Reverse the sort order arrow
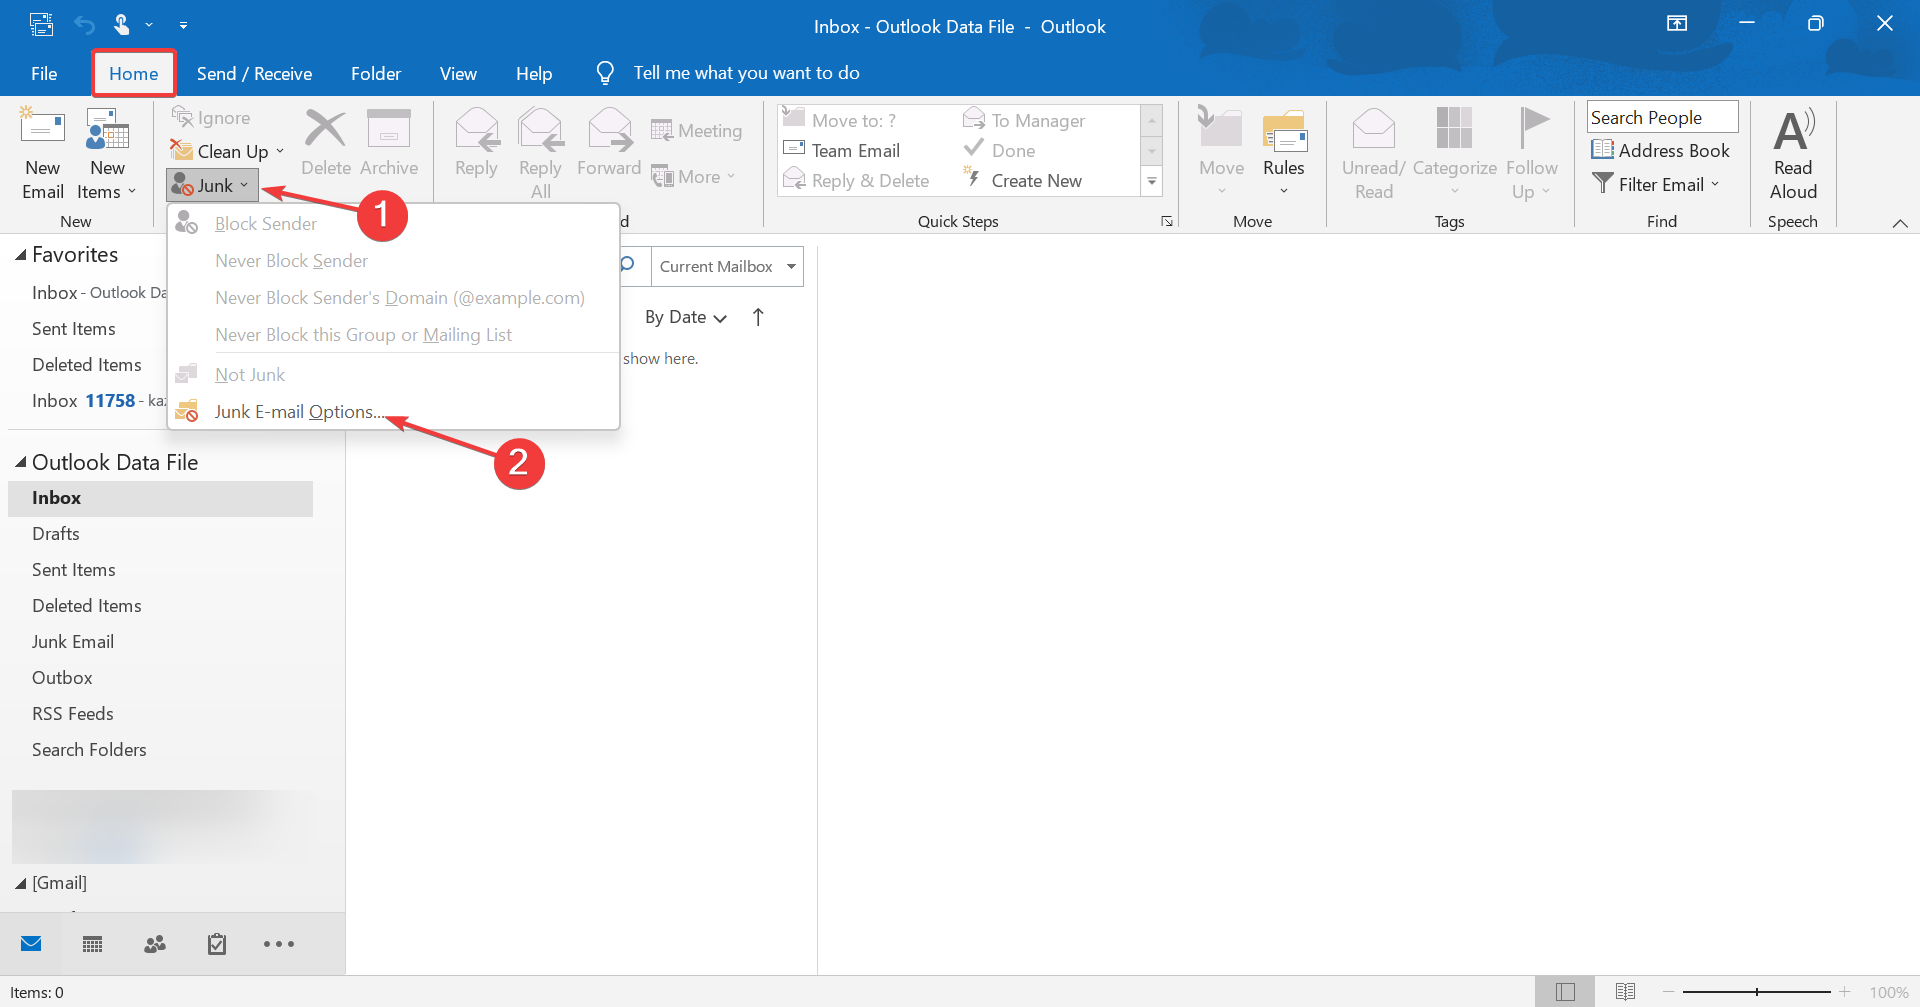 point(758,317)
